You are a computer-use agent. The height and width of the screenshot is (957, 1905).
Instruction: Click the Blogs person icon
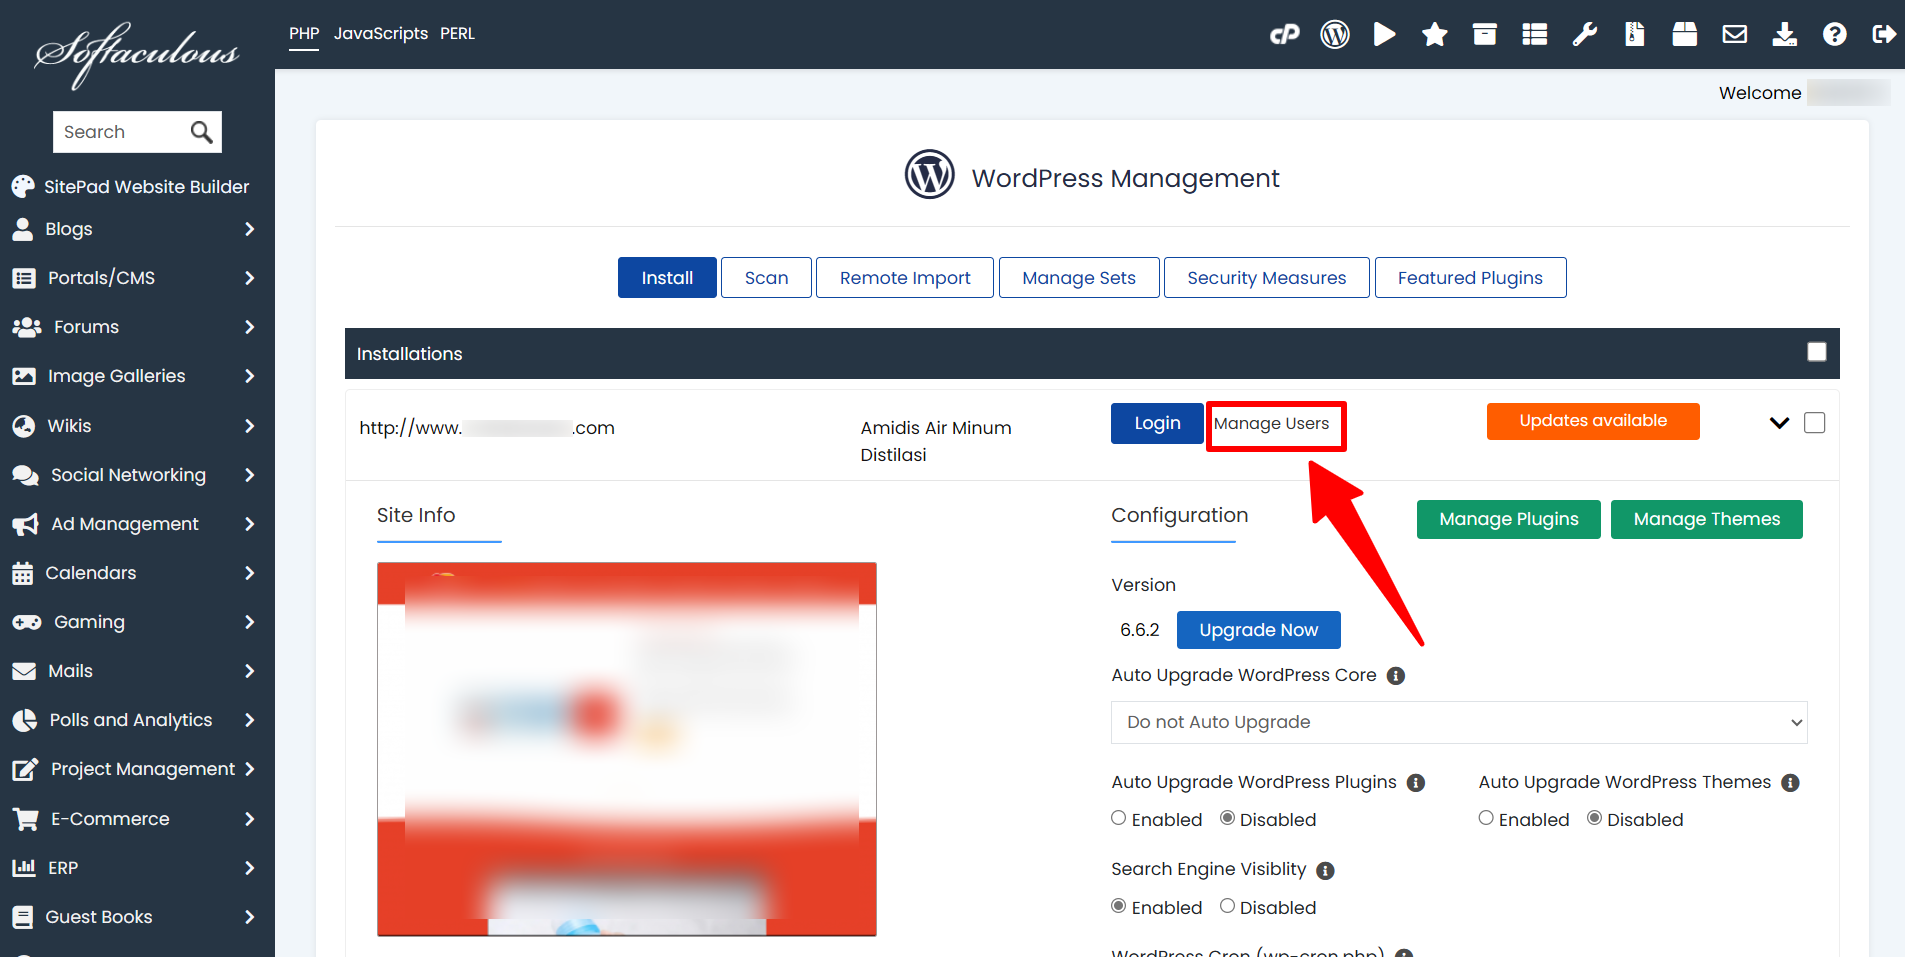pyautogui.click(x=22, y=229)
